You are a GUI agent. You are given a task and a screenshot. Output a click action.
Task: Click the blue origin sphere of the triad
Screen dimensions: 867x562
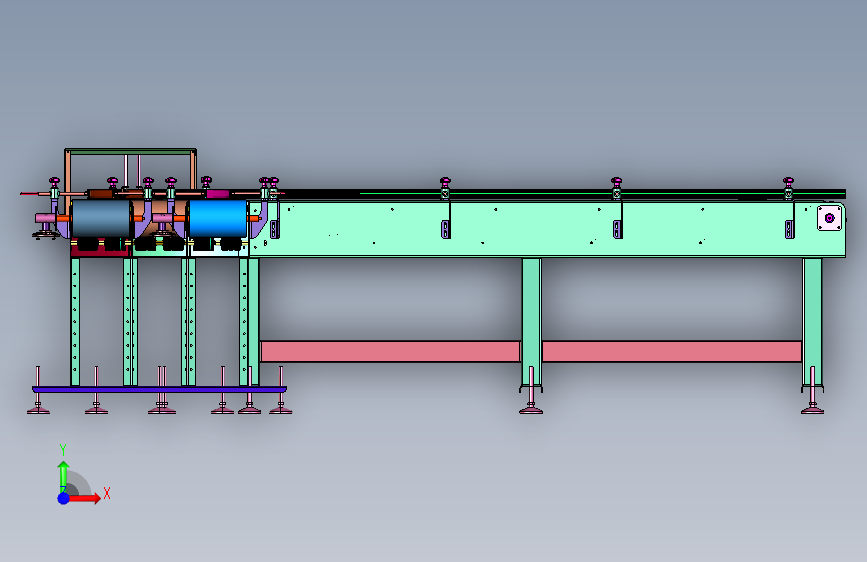click(64, 498)
